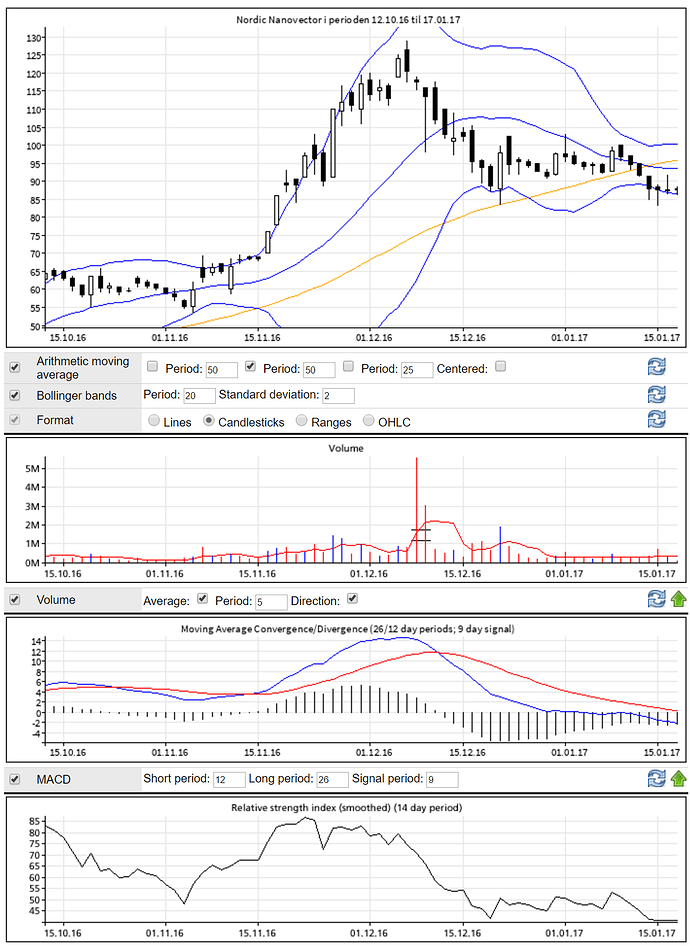Click green up arrow in Volume row
The width and height of the screenshot is (690, 946).
point(679,599)
